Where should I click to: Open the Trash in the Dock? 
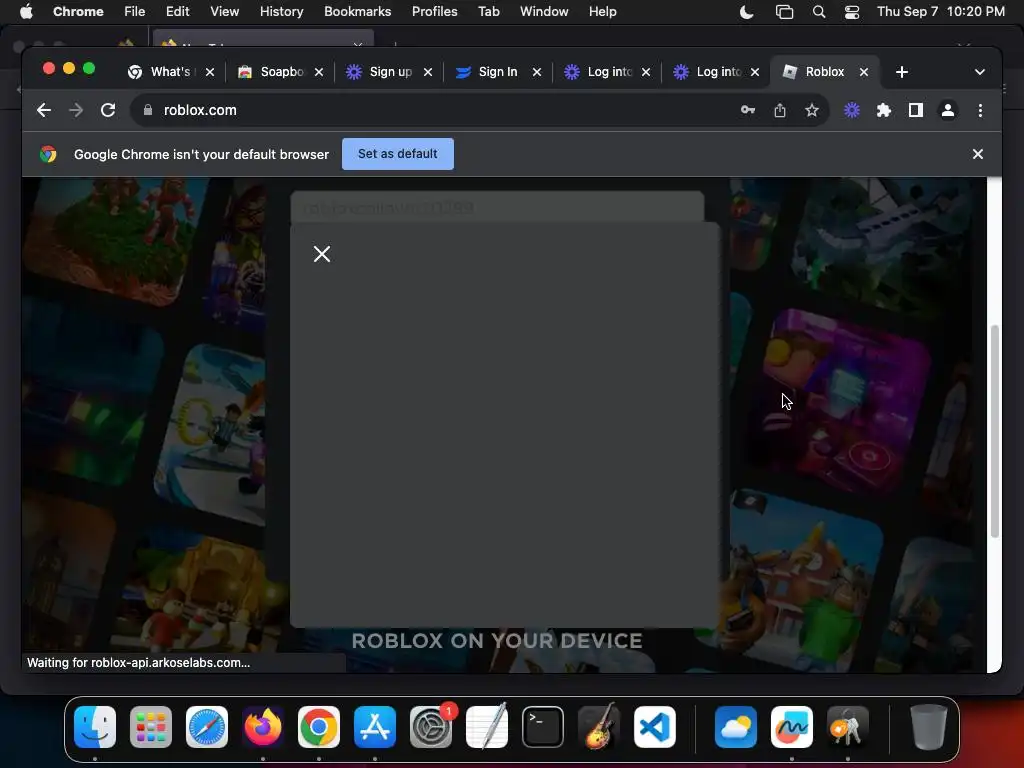click(x=928, y=727)
